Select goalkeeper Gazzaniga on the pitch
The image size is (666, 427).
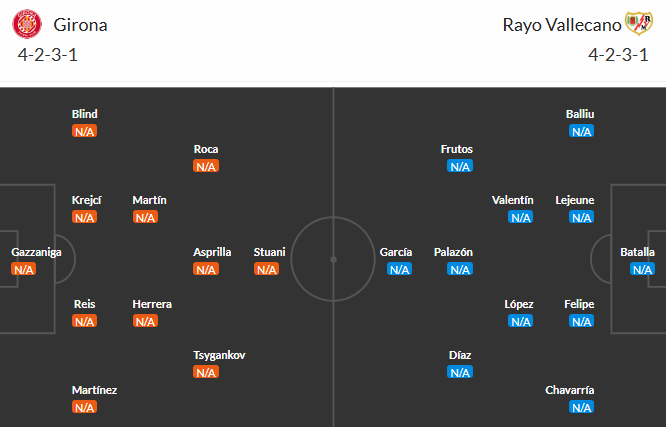(36, 252)
